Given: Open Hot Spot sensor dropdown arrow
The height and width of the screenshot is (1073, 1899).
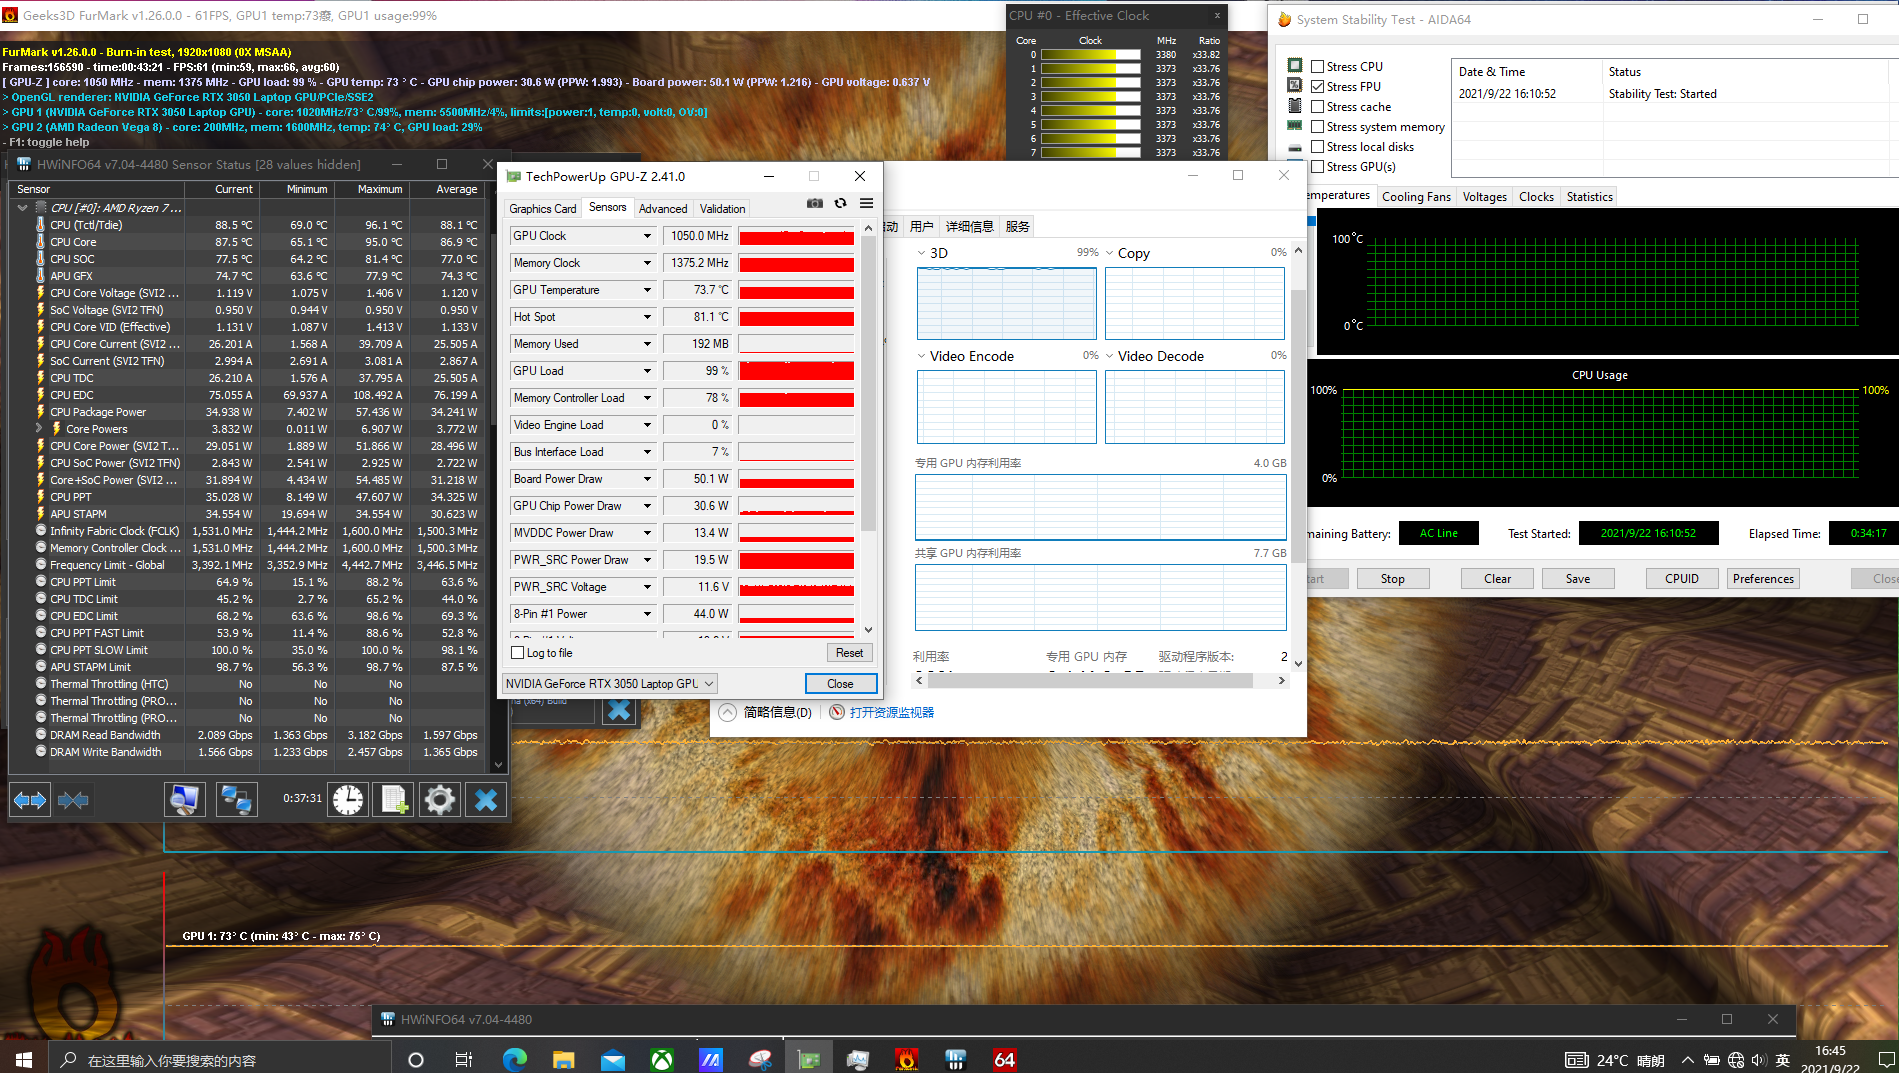Looking at the screenshot, I should [x=647, y=317].
